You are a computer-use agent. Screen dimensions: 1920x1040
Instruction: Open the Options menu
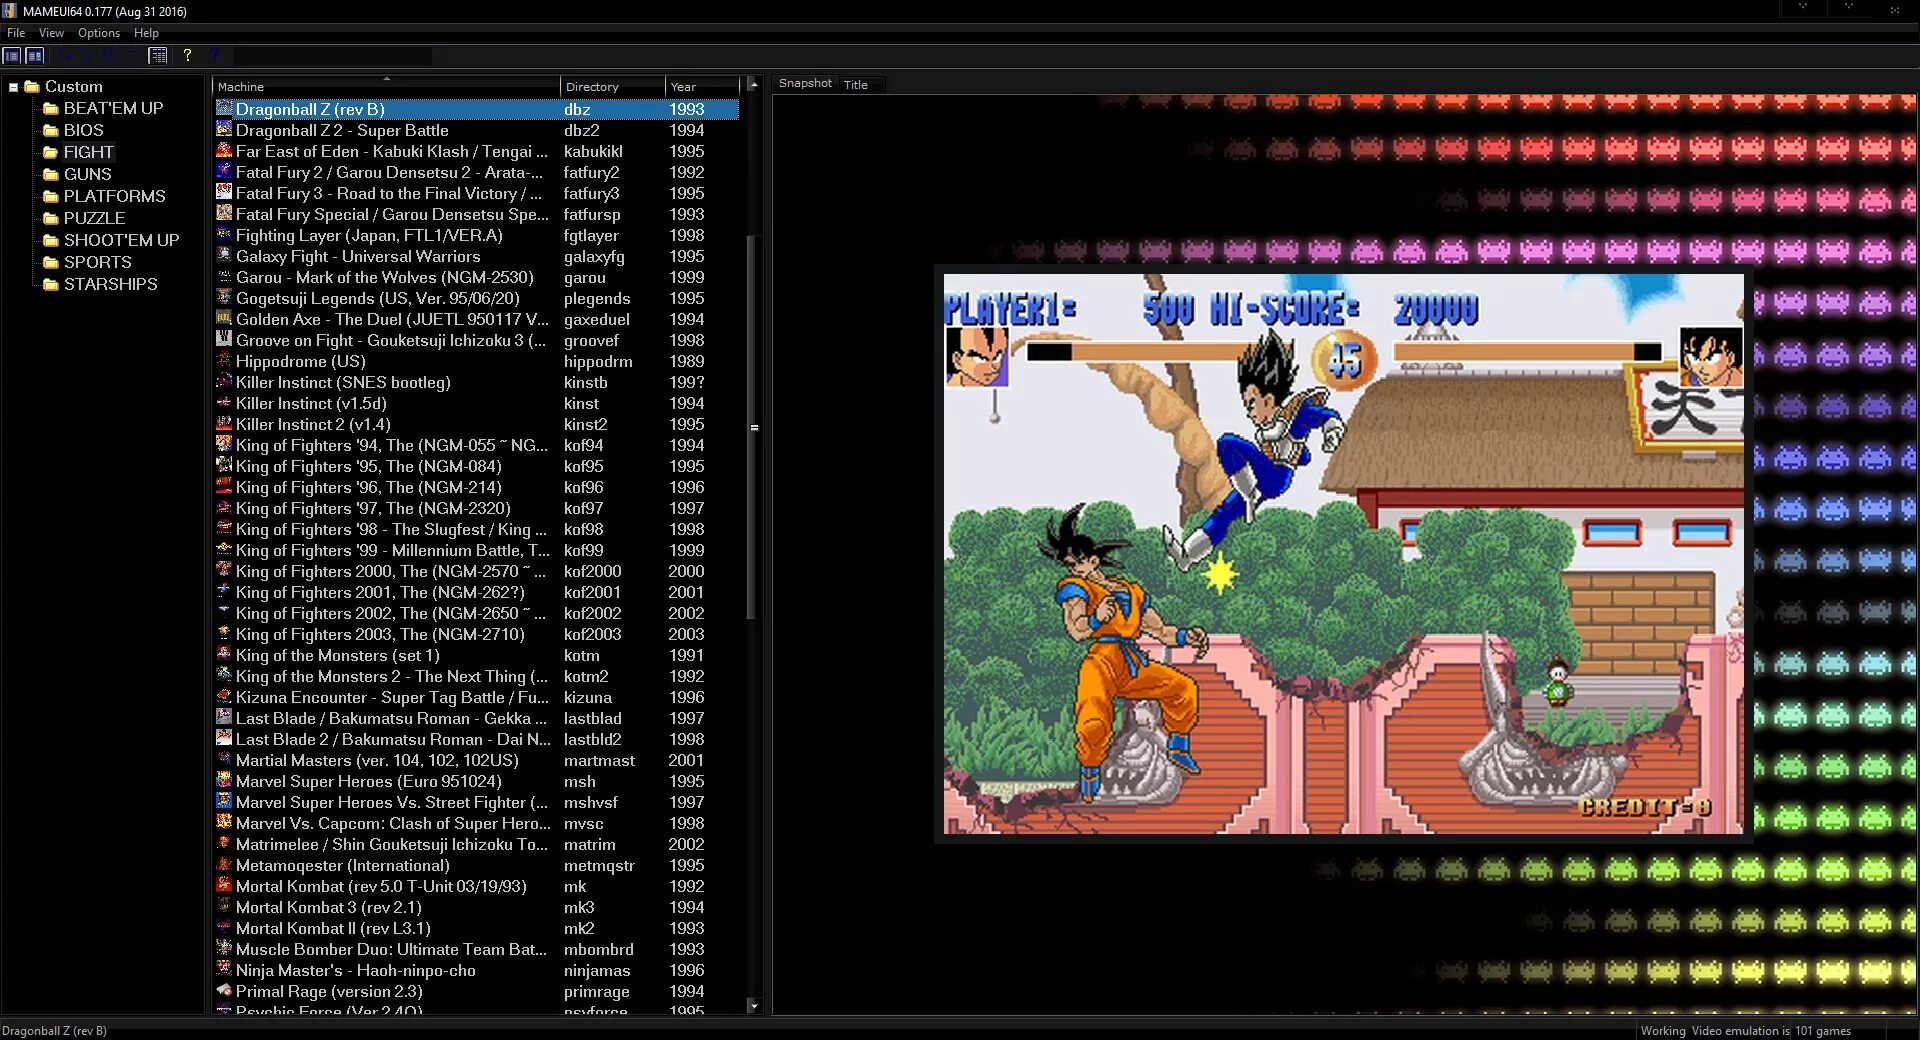click(99, 33)
